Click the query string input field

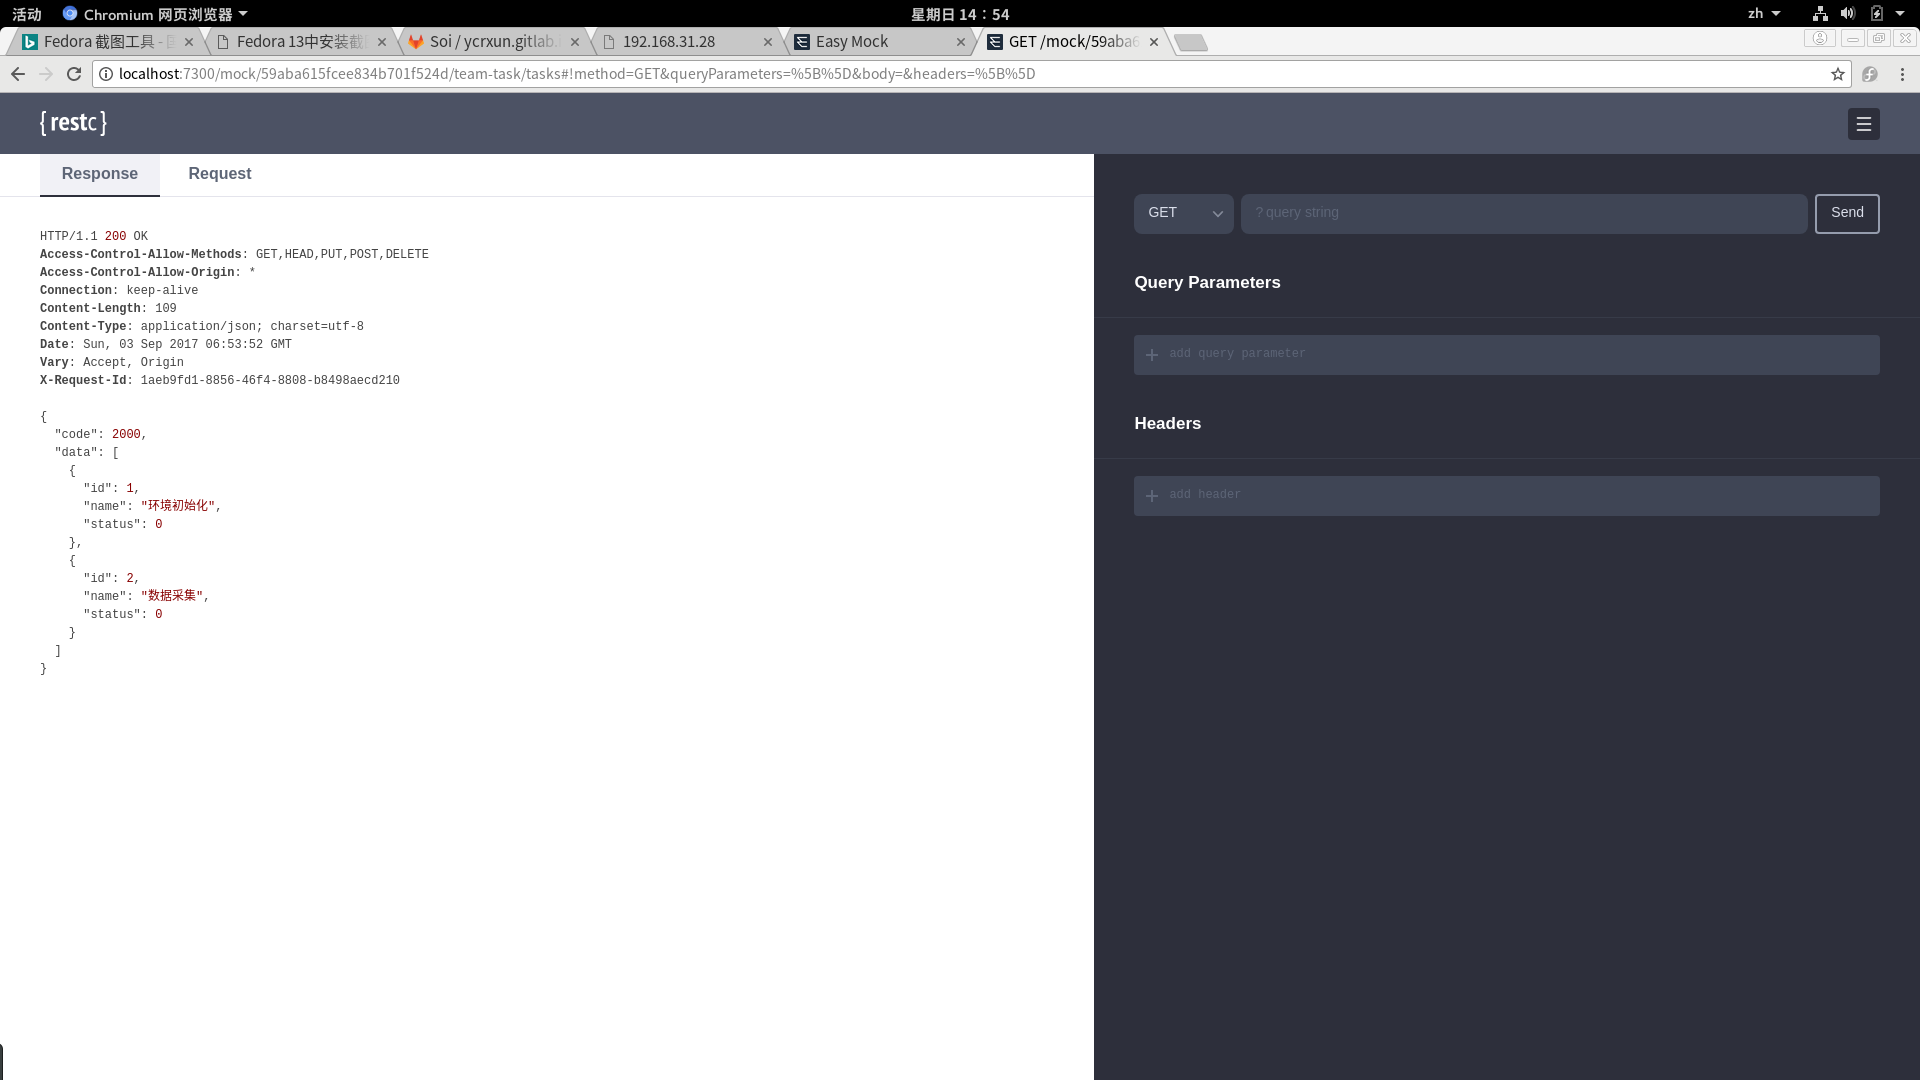[1524, 211]
